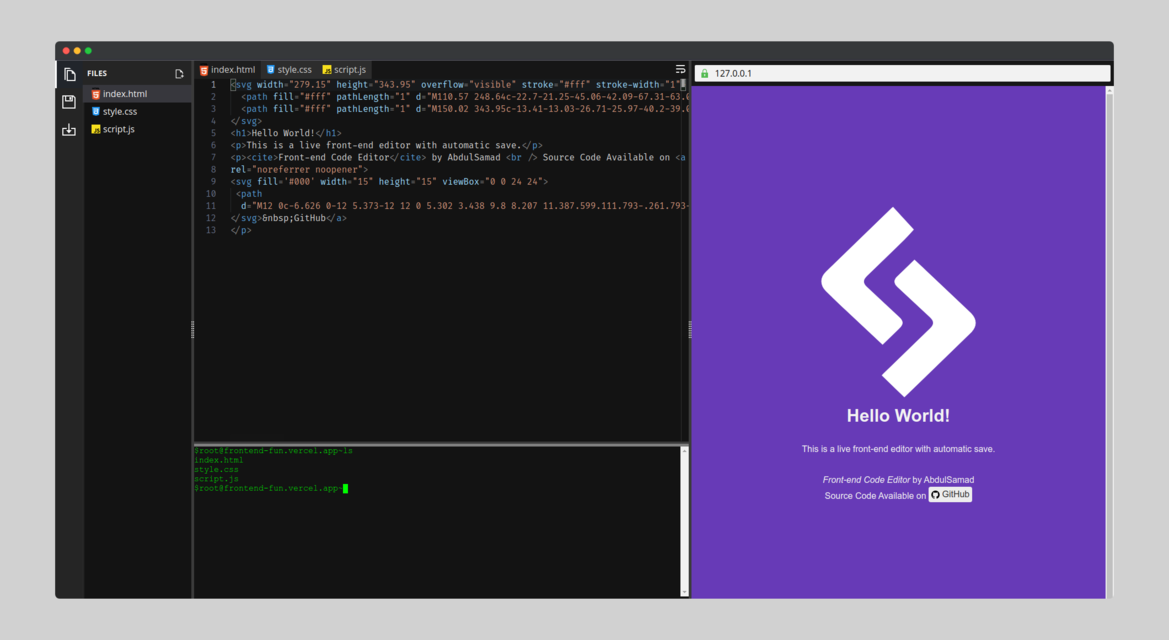
Task: Open script.js in the file list
Action: [x=138, y=129]
